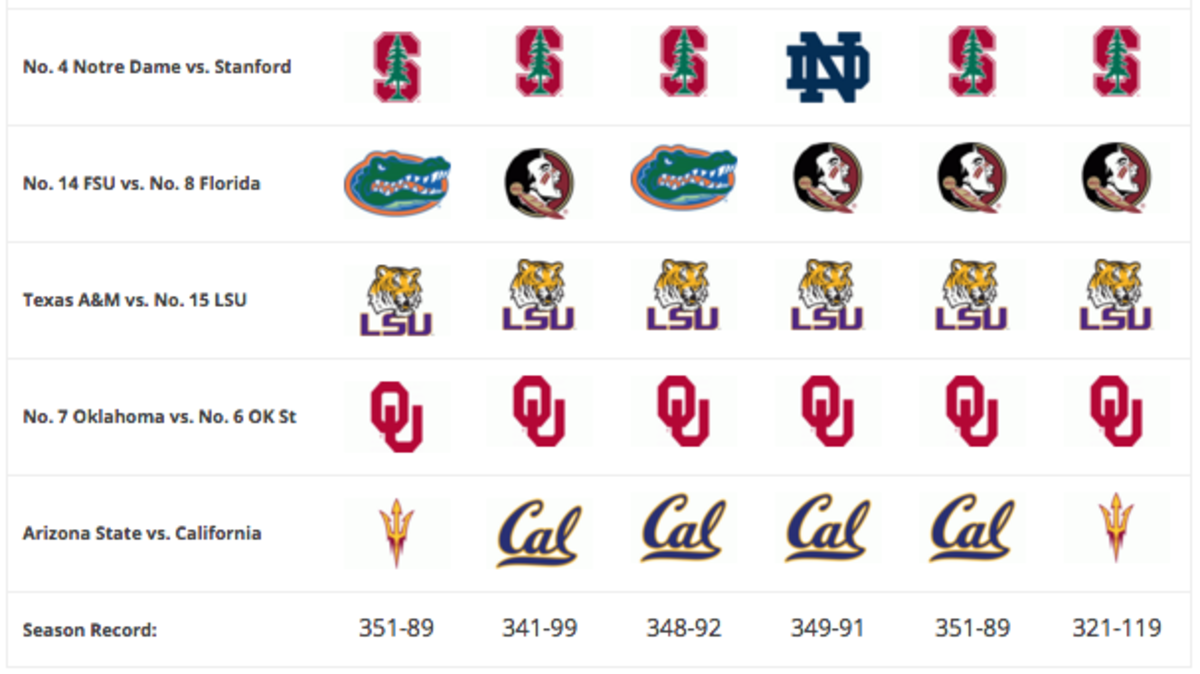1200x674 pixels.
Task: Click the 349-91 season record
Action: [x=828, y=628]
